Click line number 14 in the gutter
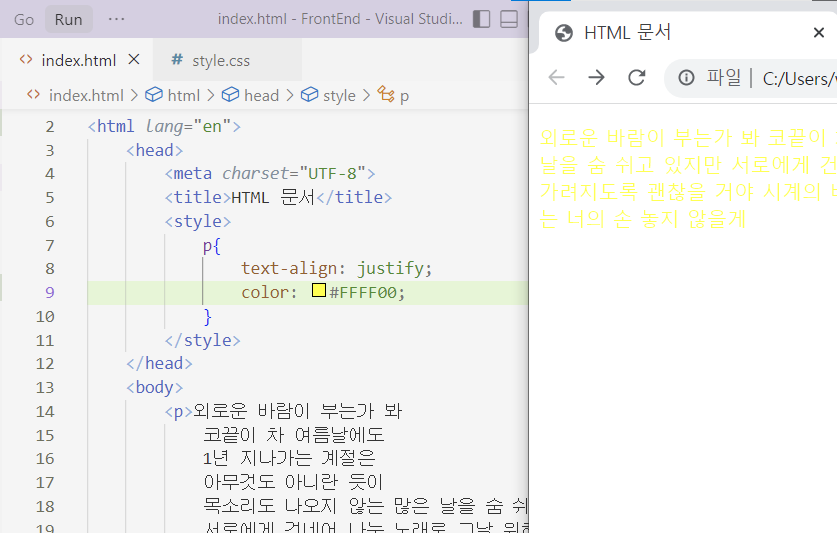Image resolution: width=837 pixels, height=533 pixels. (x=45, y=412)
